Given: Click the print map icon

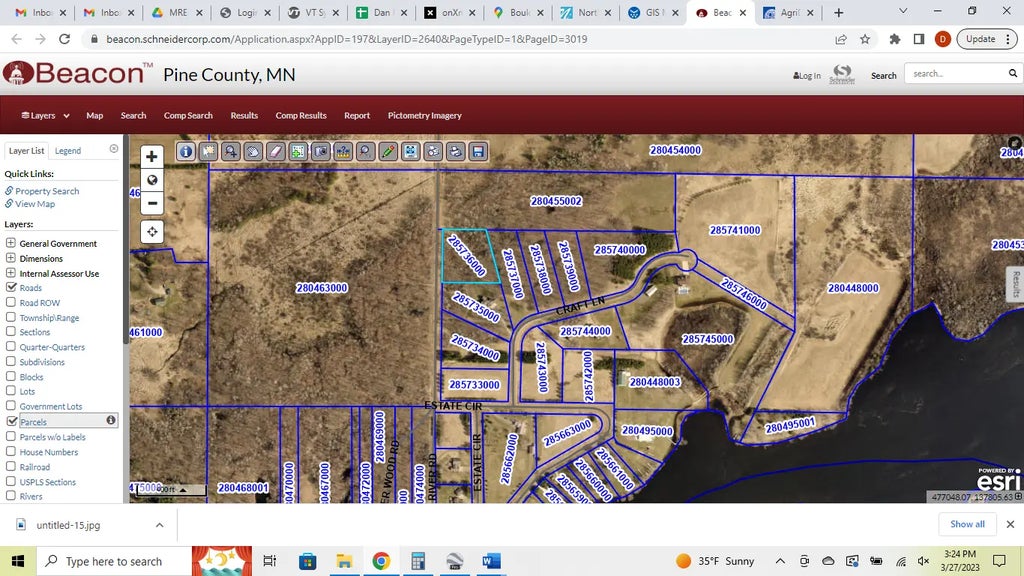Looking at the screenshot, I should coord(456,152).
